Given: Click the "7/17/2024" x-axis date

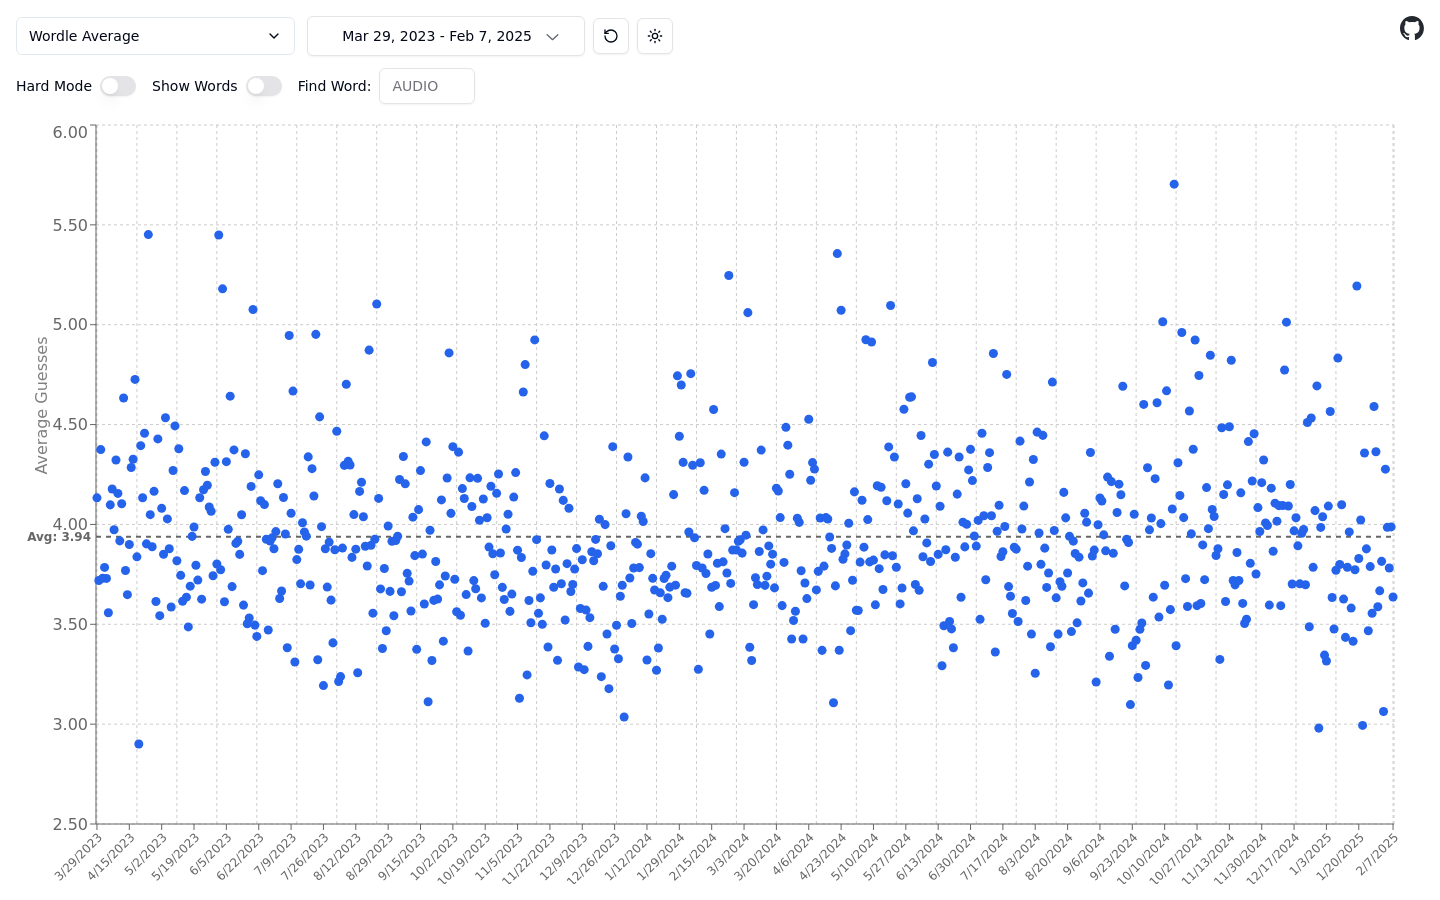Looking at the screenshot, I should (986, 858).
